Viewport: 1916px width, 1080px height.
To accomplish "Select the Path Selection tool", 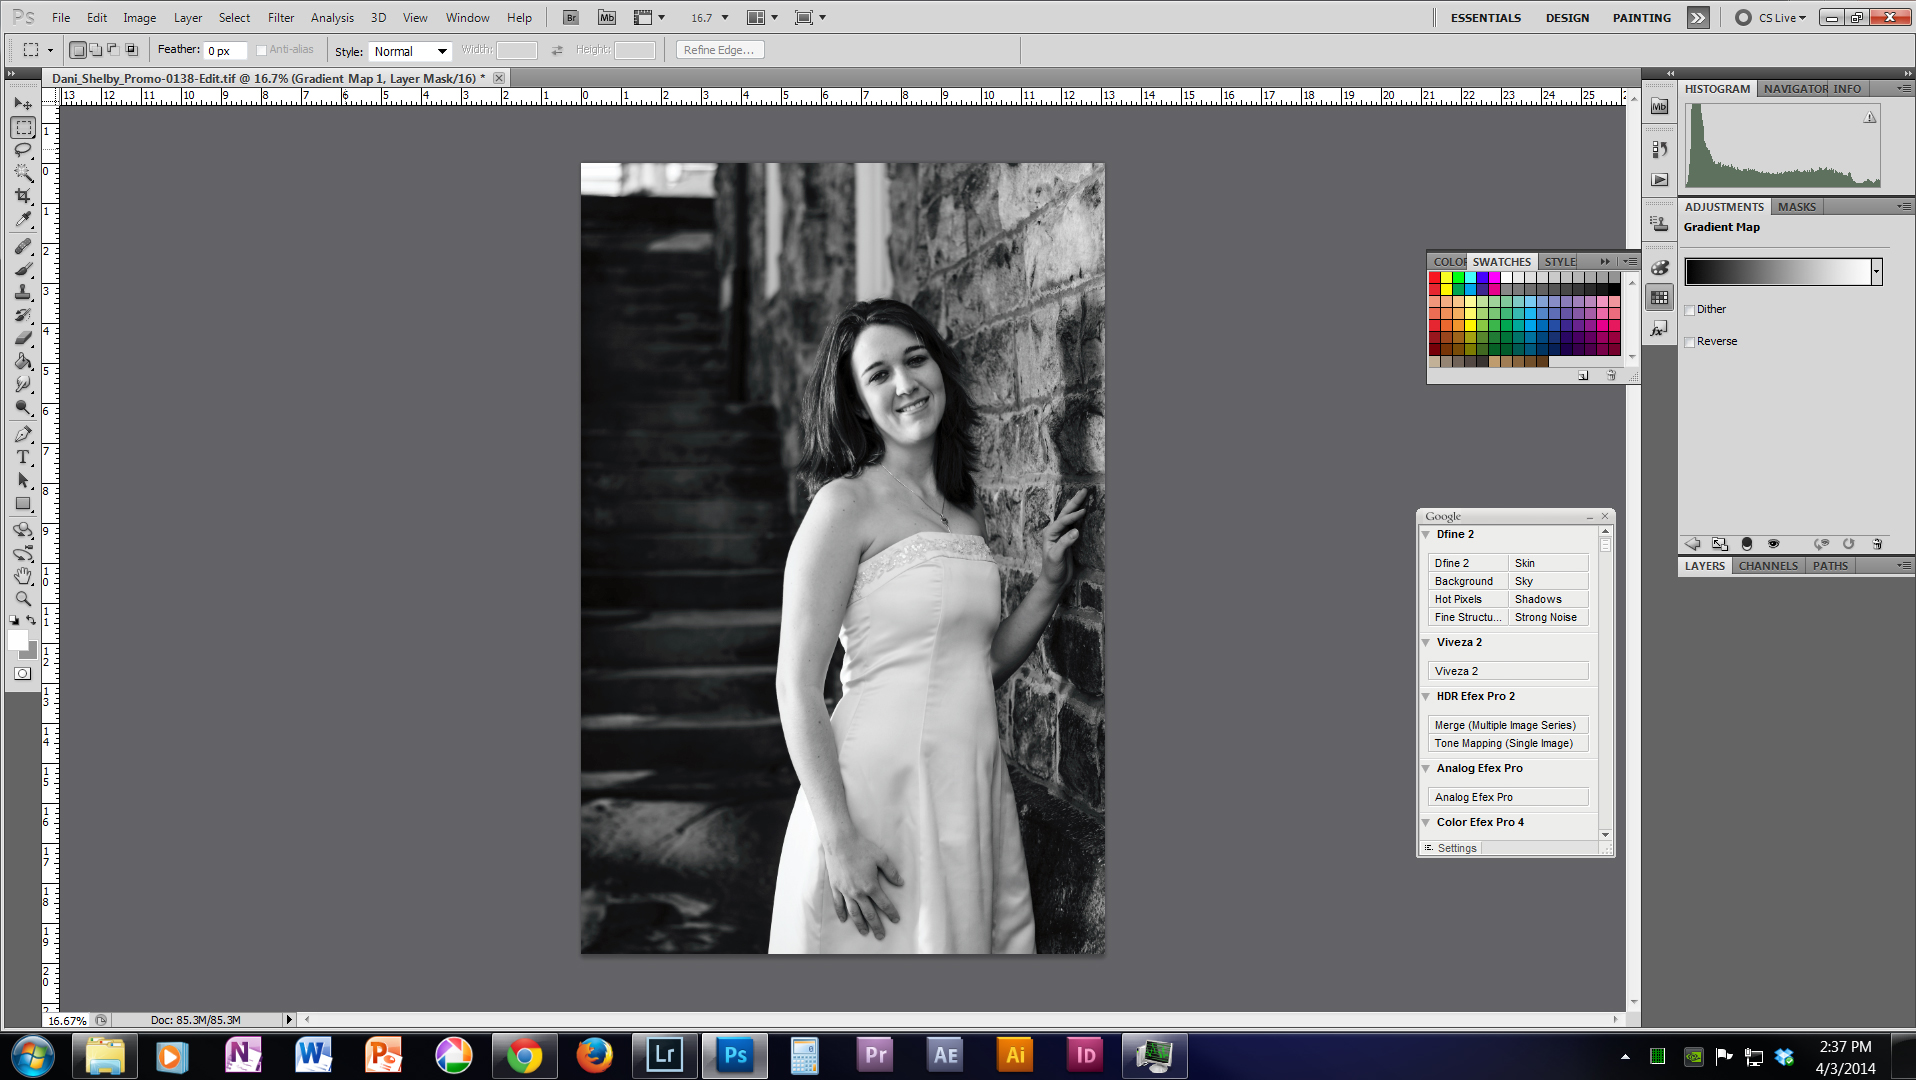I will click(23, 480).
